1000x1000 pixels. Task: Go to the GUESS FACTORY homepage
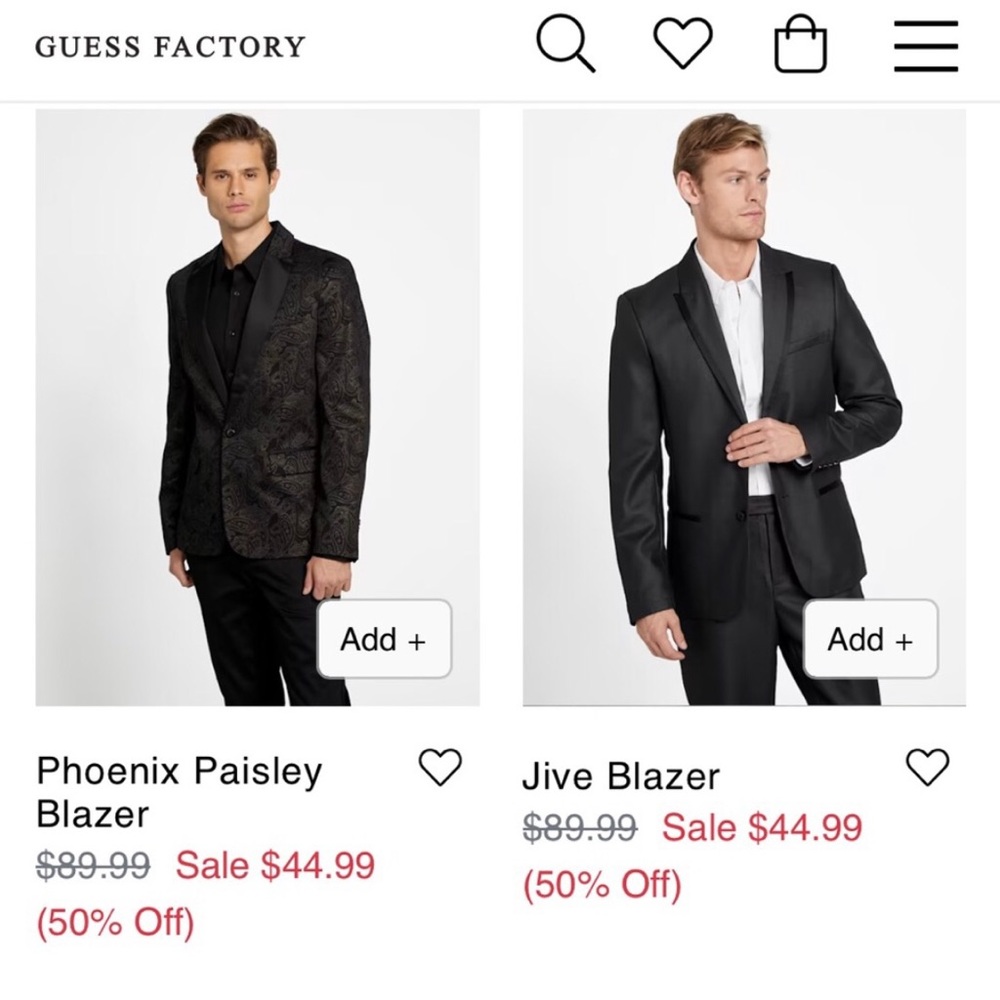pyautogui.click(x=168, y=46)
